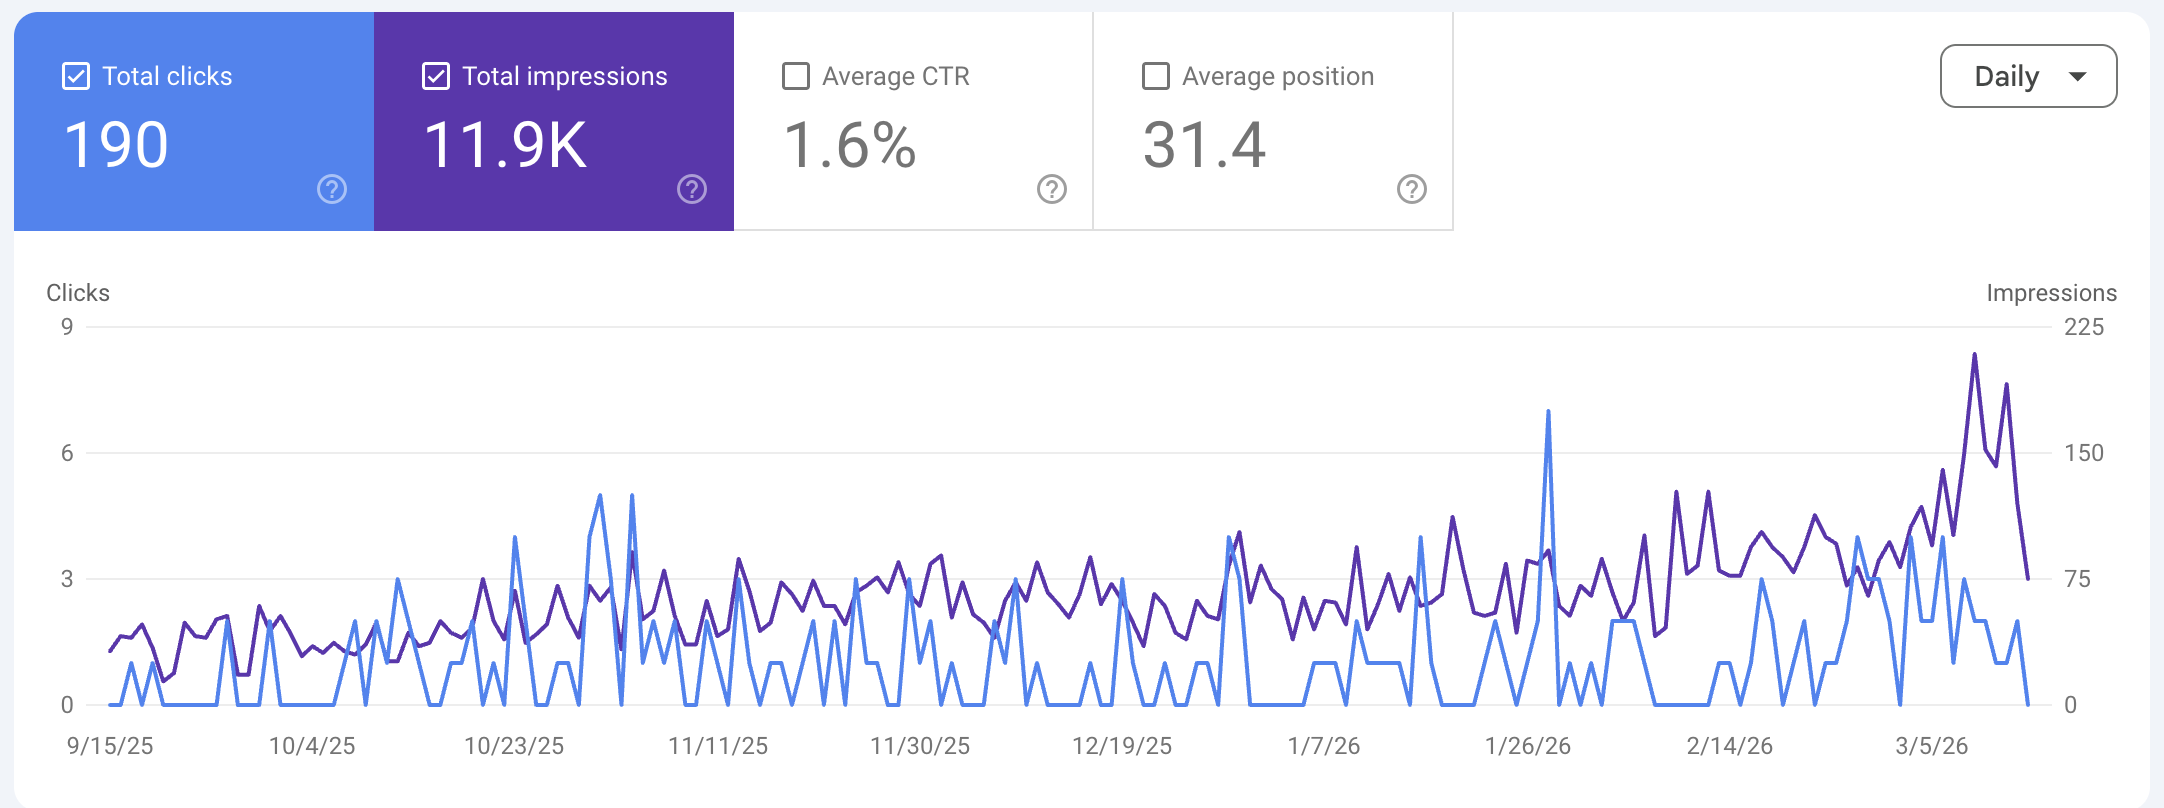Click the Clicks axis title
This screenshot has width=2164, height=808.
[78, 293]
